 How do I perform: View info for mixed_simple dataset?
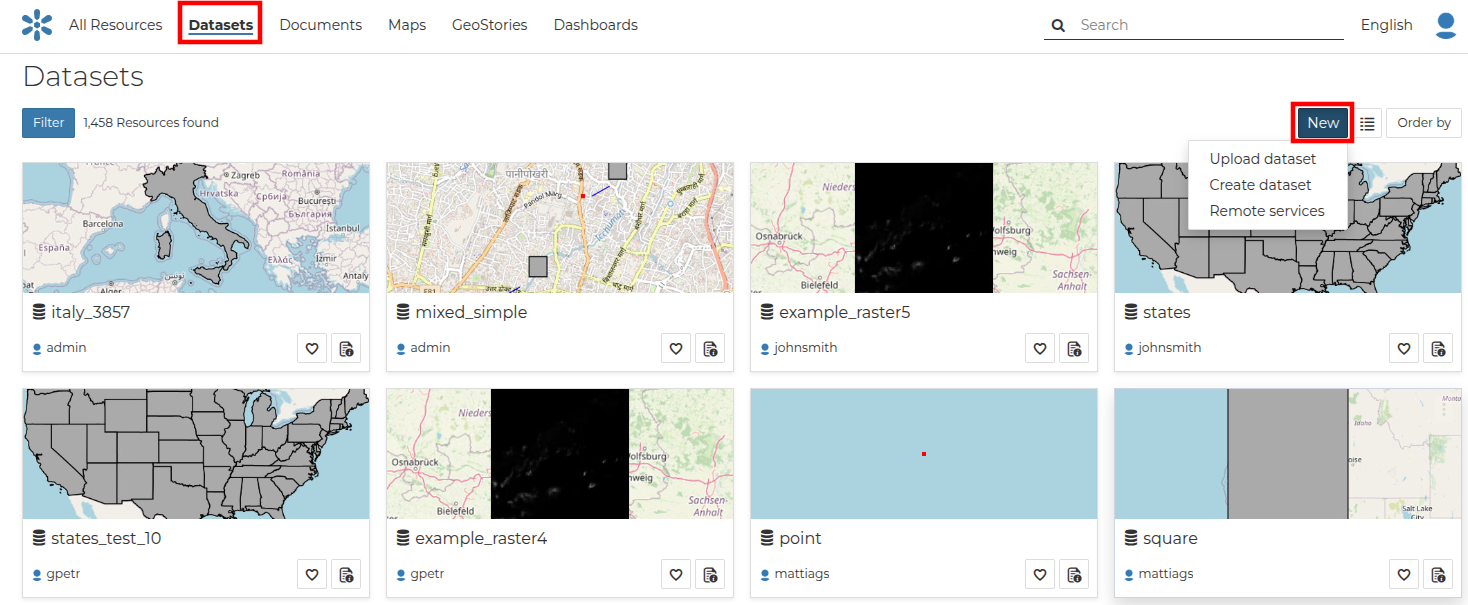click(710, 348)
